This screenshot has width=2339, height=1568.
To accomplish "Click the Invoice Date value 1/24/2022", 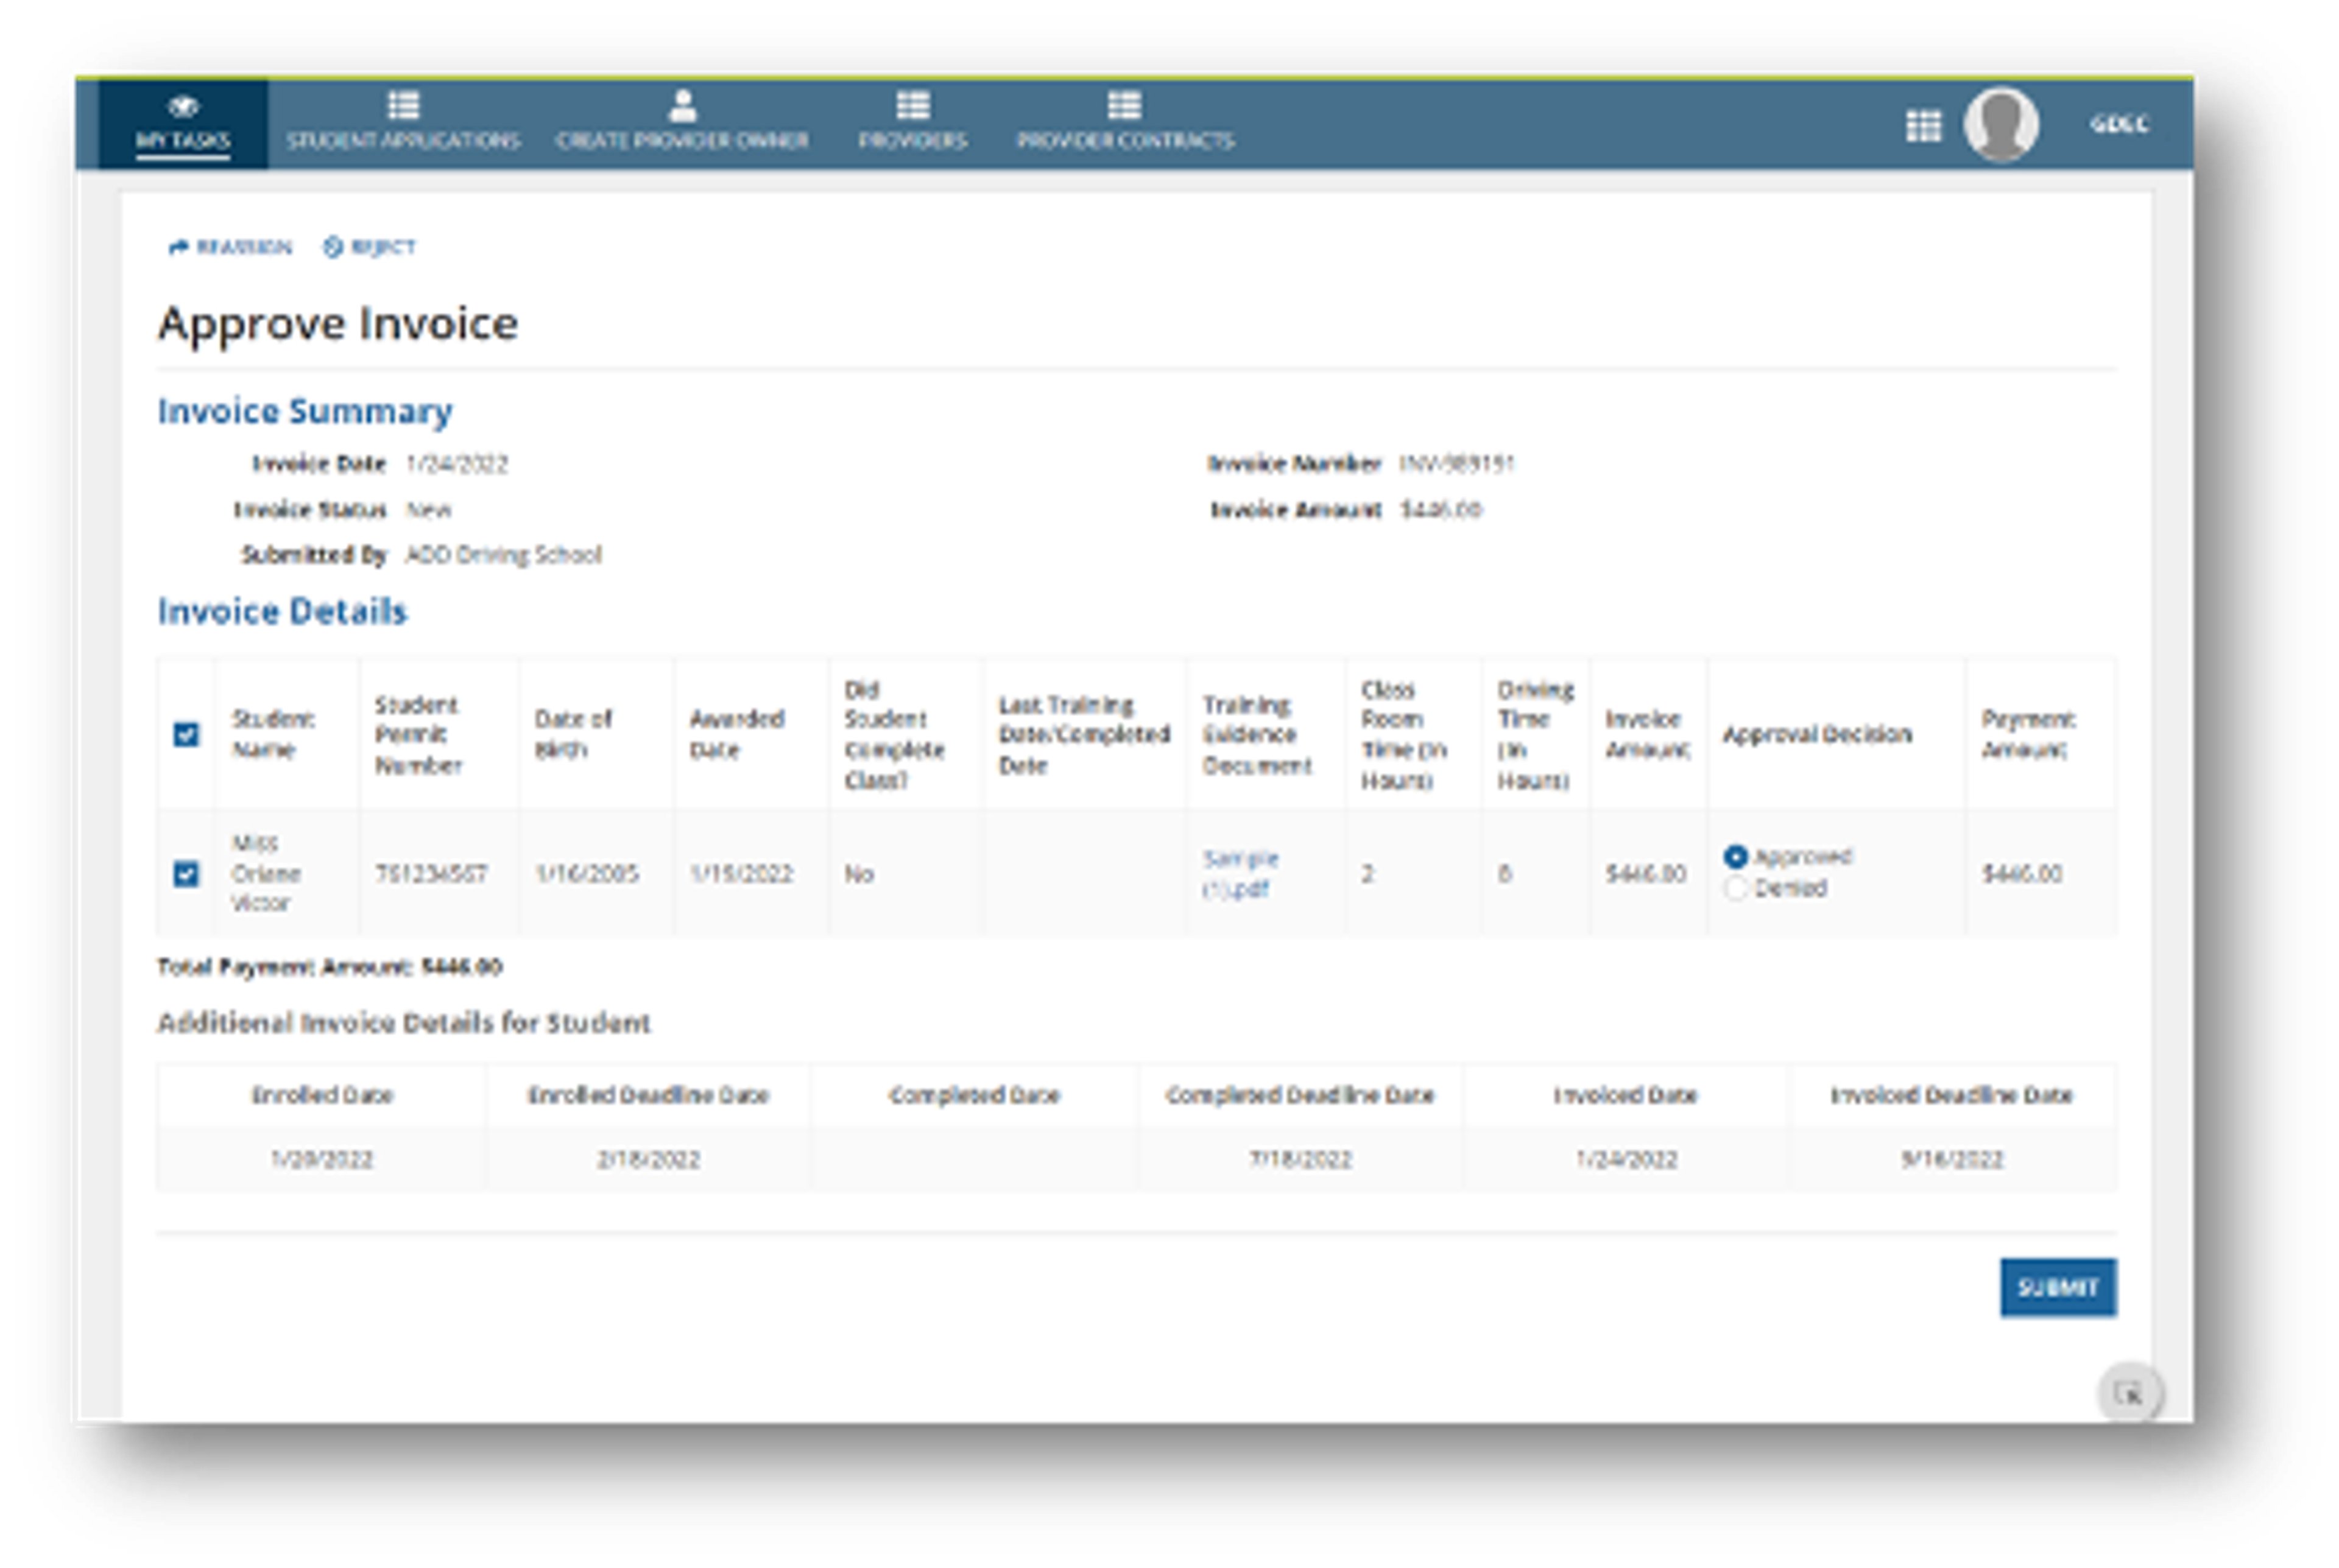I will [x=457, y=464].
